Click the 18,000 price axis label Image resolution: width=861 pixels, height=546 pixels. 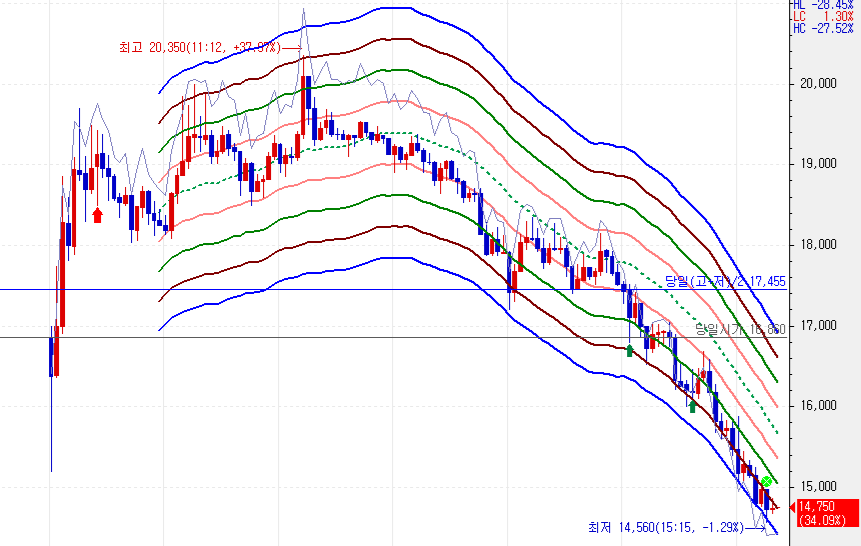[x=818, y=245]
